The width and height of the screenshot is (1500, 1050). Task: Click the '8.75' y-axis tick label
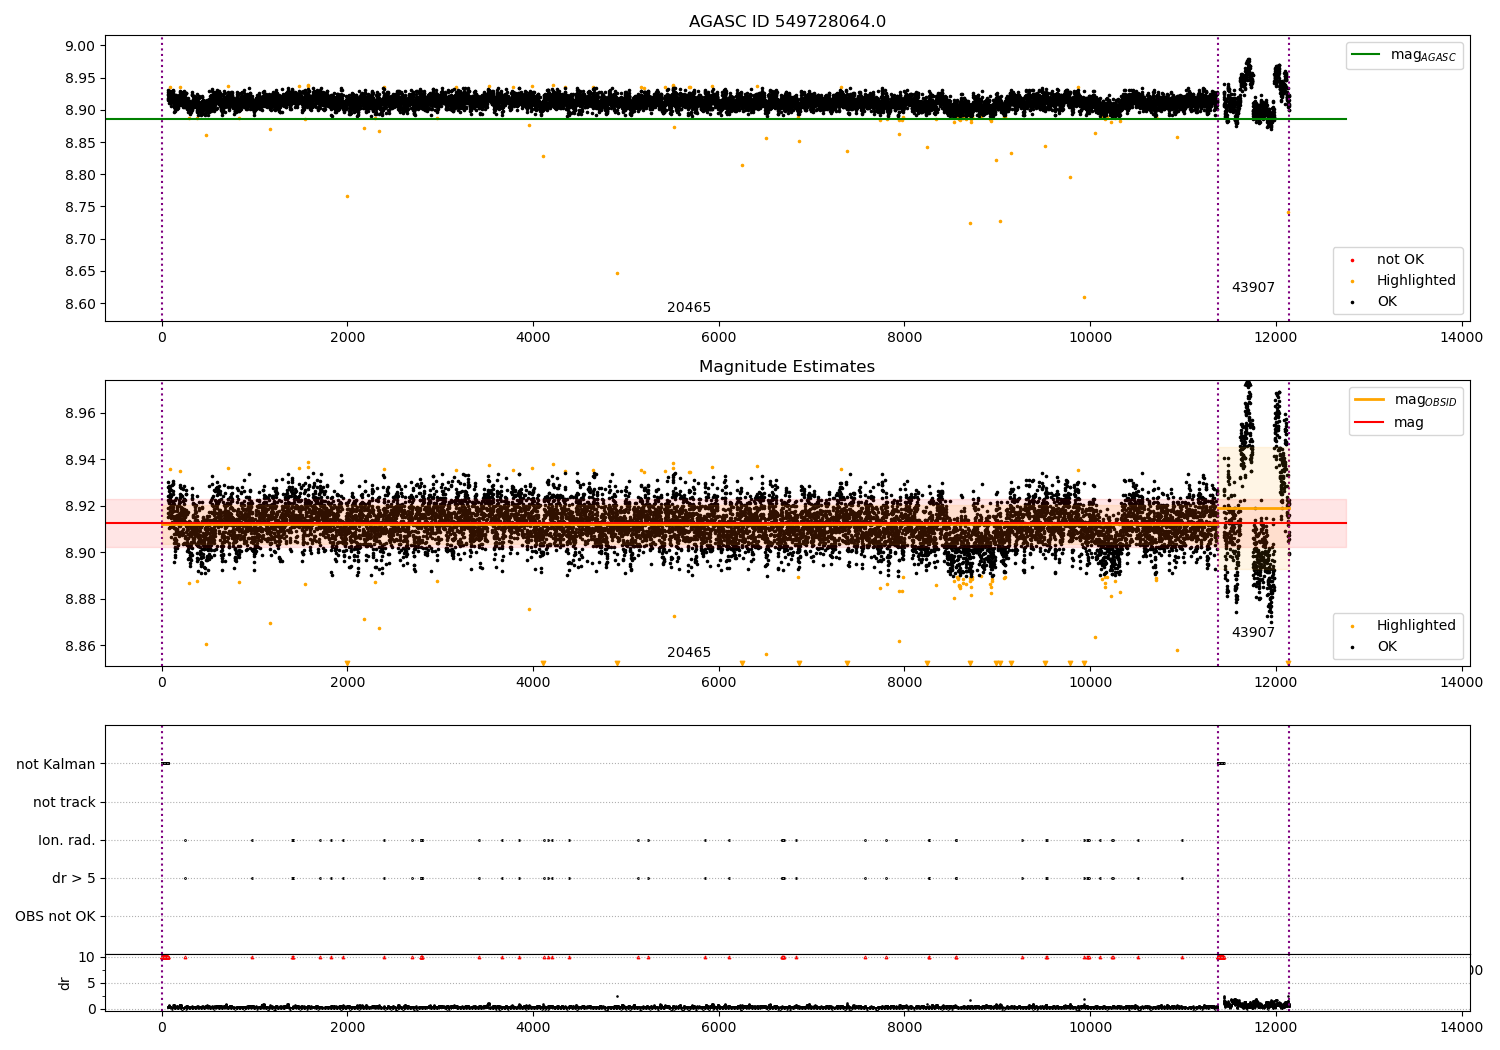pyautogui.click(x=81, y=207)
